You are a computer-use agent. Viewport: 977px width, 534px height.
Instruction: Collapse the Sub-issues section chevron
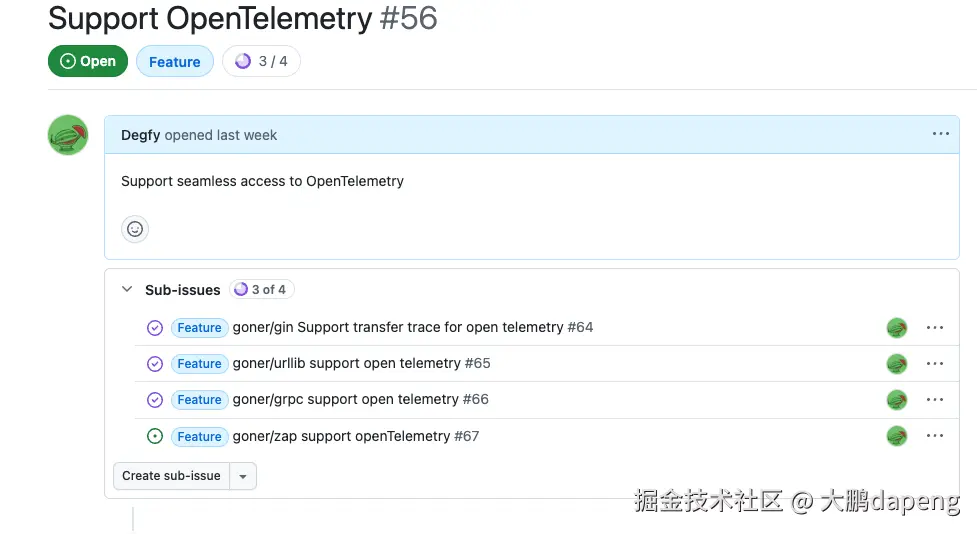pos(127,290)
